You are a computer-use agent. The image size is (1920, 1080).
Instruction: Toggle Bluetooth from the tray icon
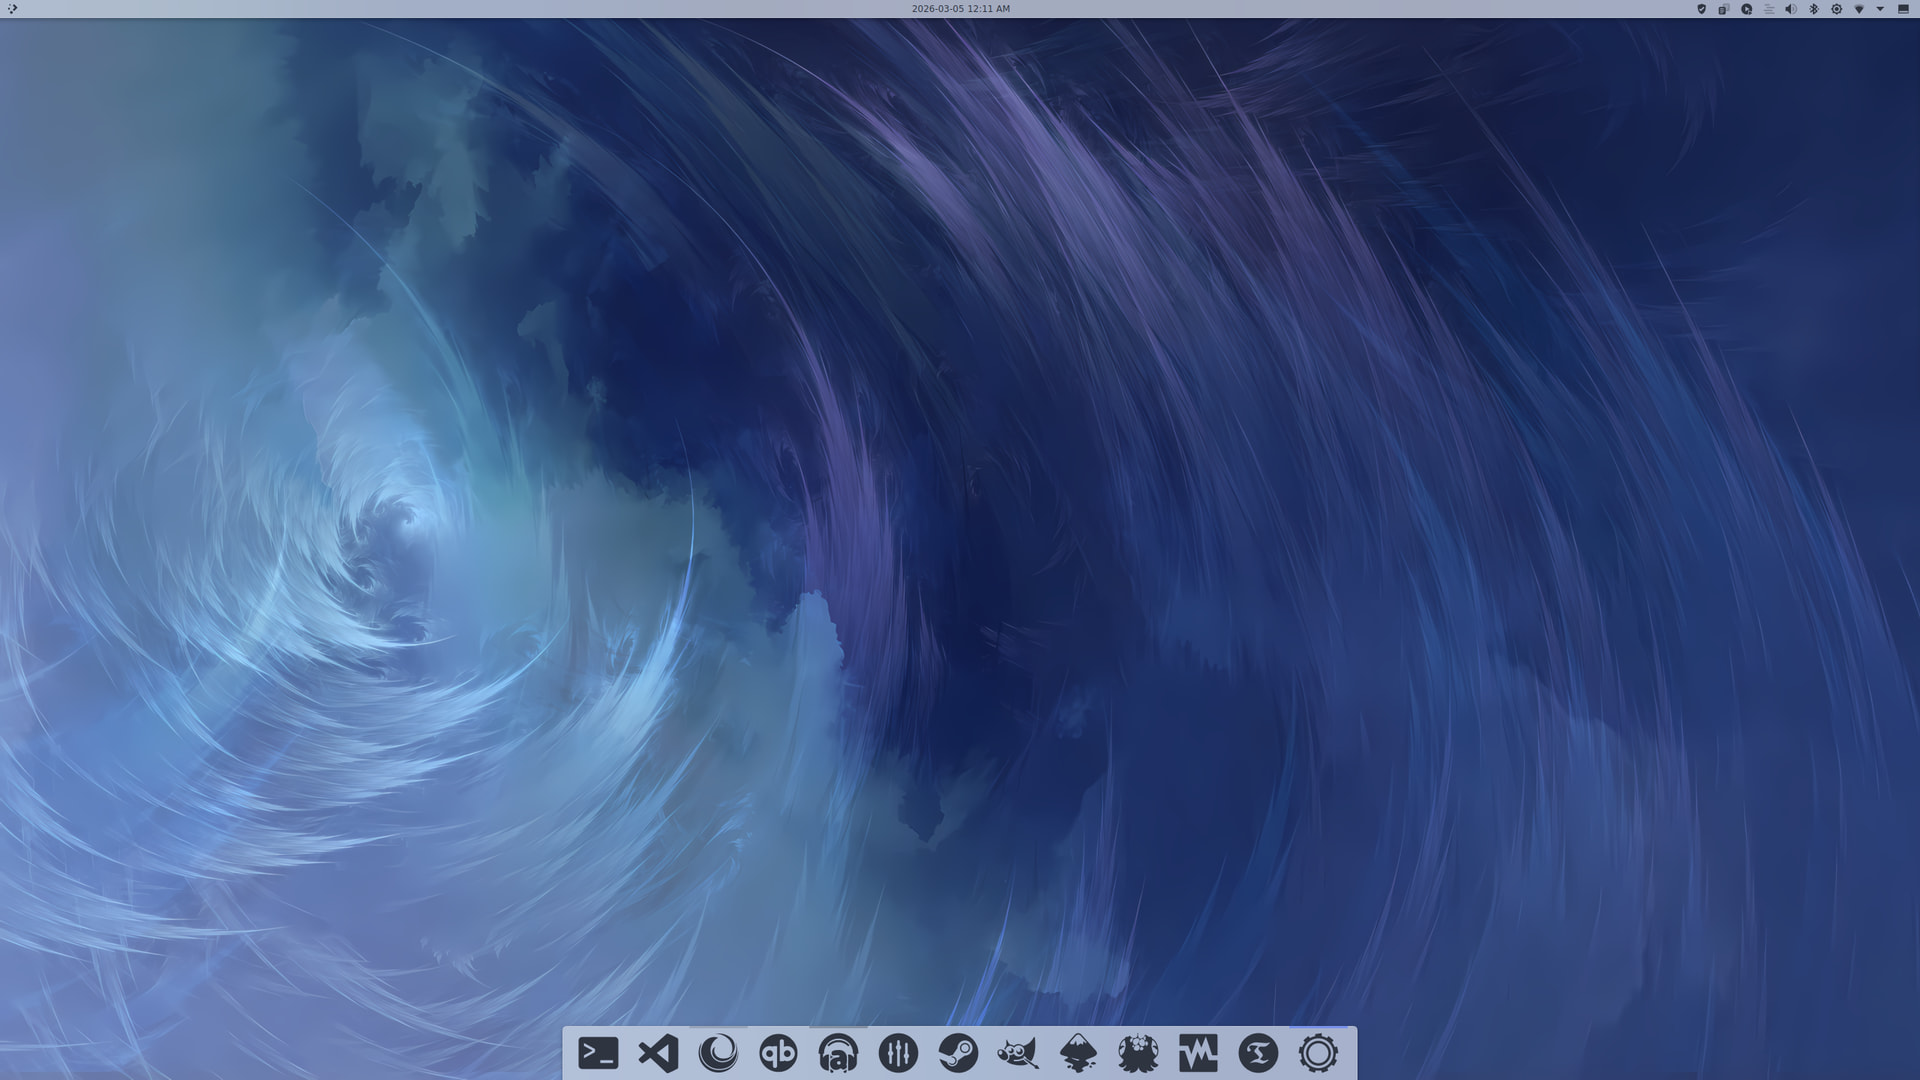tap(1814, 9)
